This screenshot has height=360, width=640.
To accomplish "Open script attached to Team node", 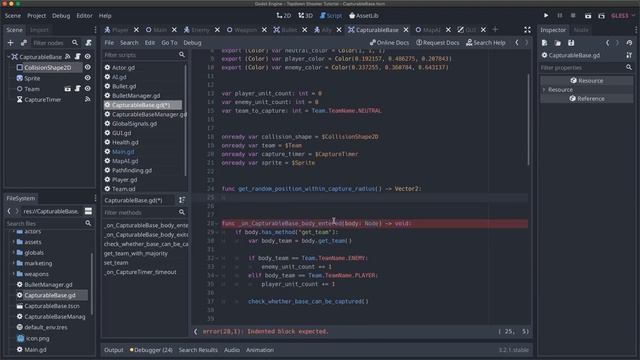I will tap(78, 89).
